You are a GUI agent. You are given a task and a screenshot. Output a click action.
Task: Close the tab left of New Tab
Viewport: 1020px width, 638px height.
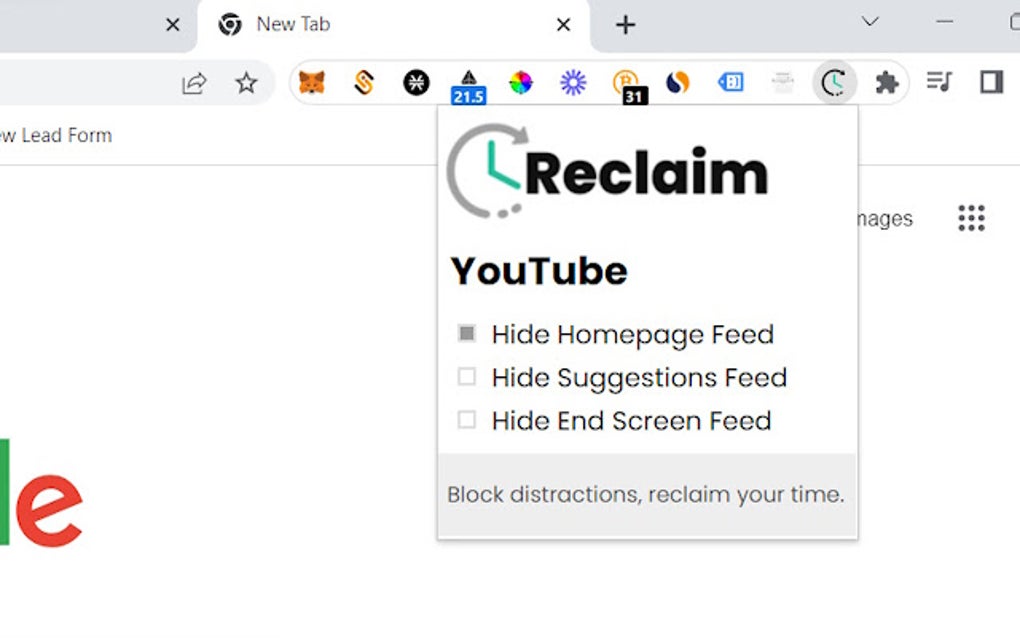[173, 25]
